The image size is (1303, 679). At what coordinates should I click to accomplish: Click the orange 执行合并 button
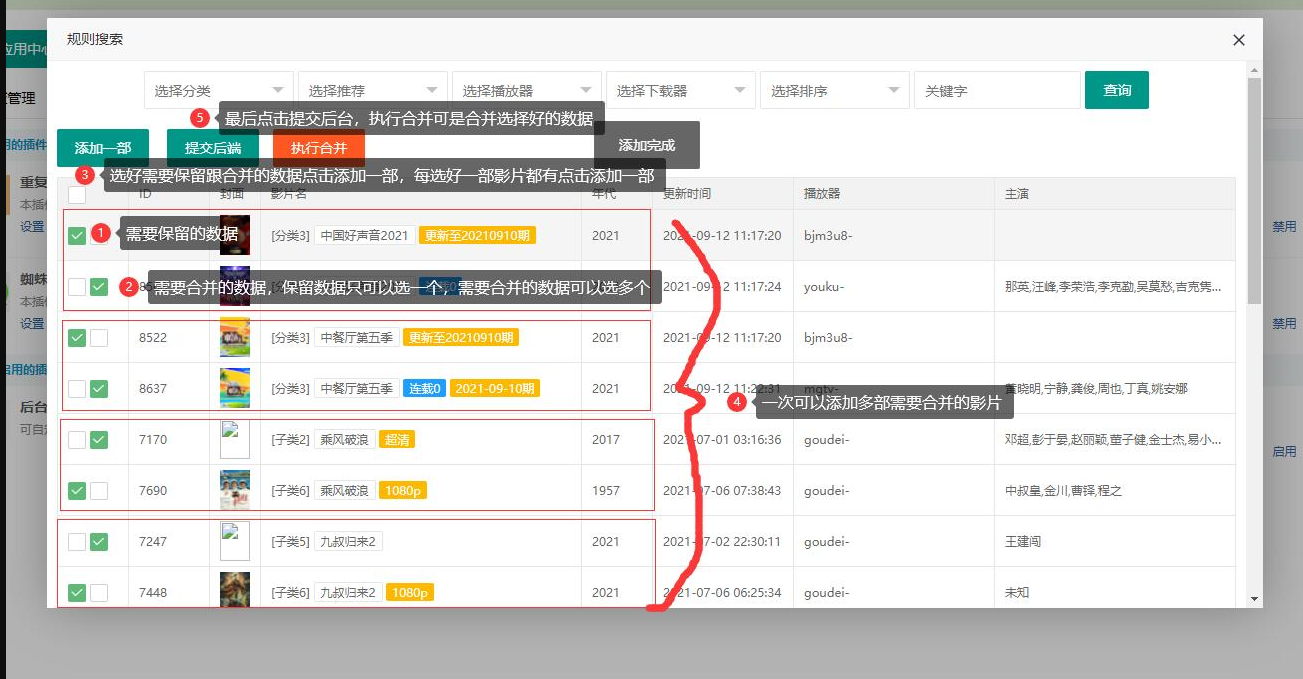click(x=319, y=148)
